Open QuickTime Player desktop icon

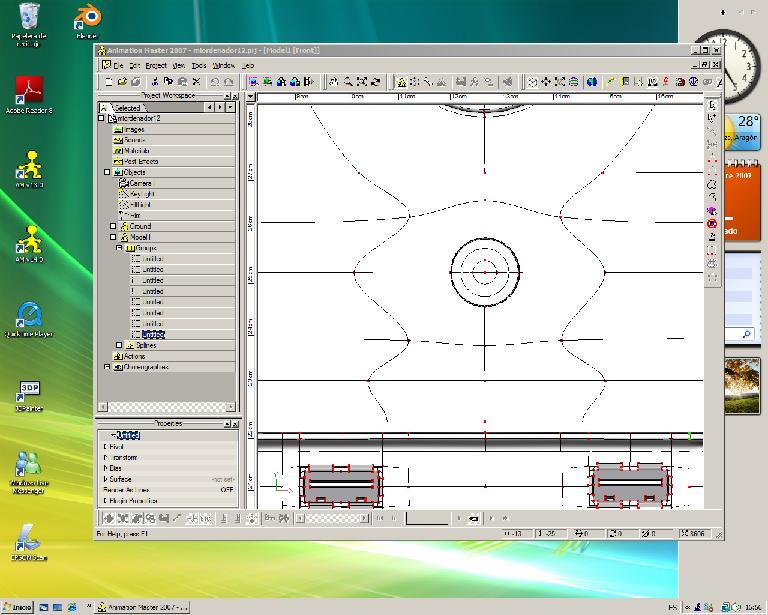(x=29, y=319)
